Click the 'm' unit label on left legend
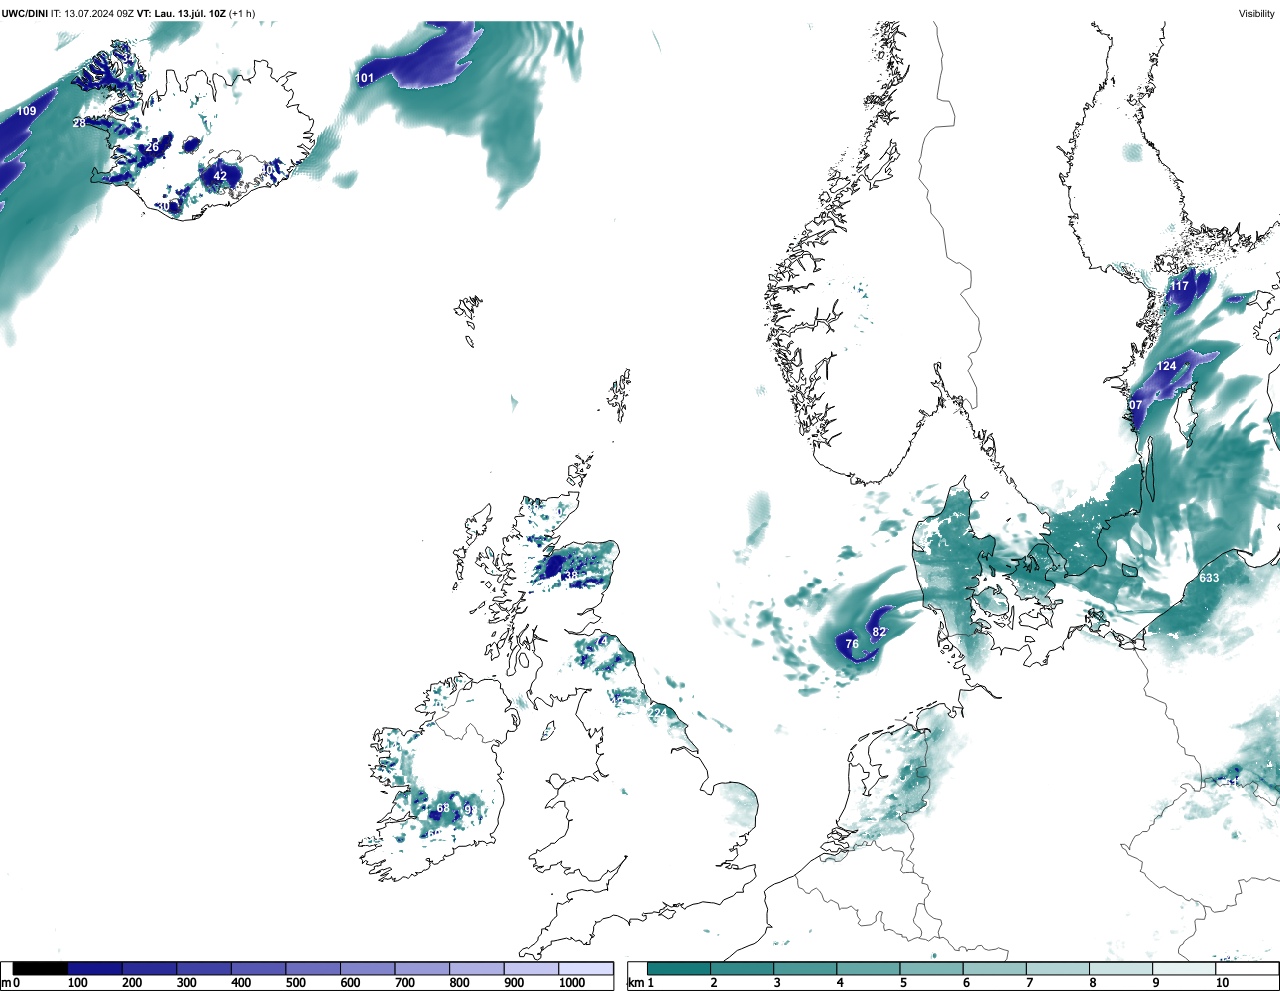 [6, 983]
